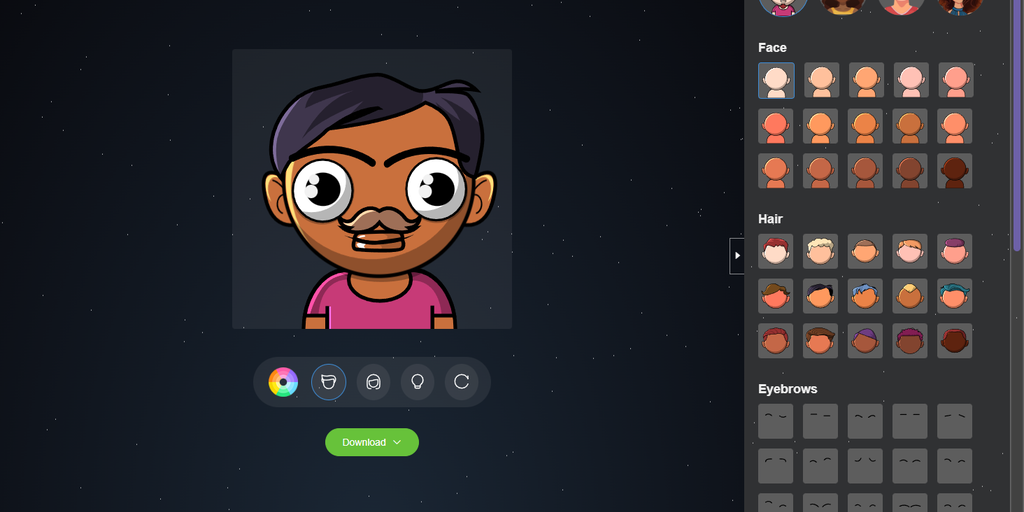1024x512 pixels.
Task: Choose the lightest cream skin tone face
Action: pyautogui.click(x=776, y=80)
